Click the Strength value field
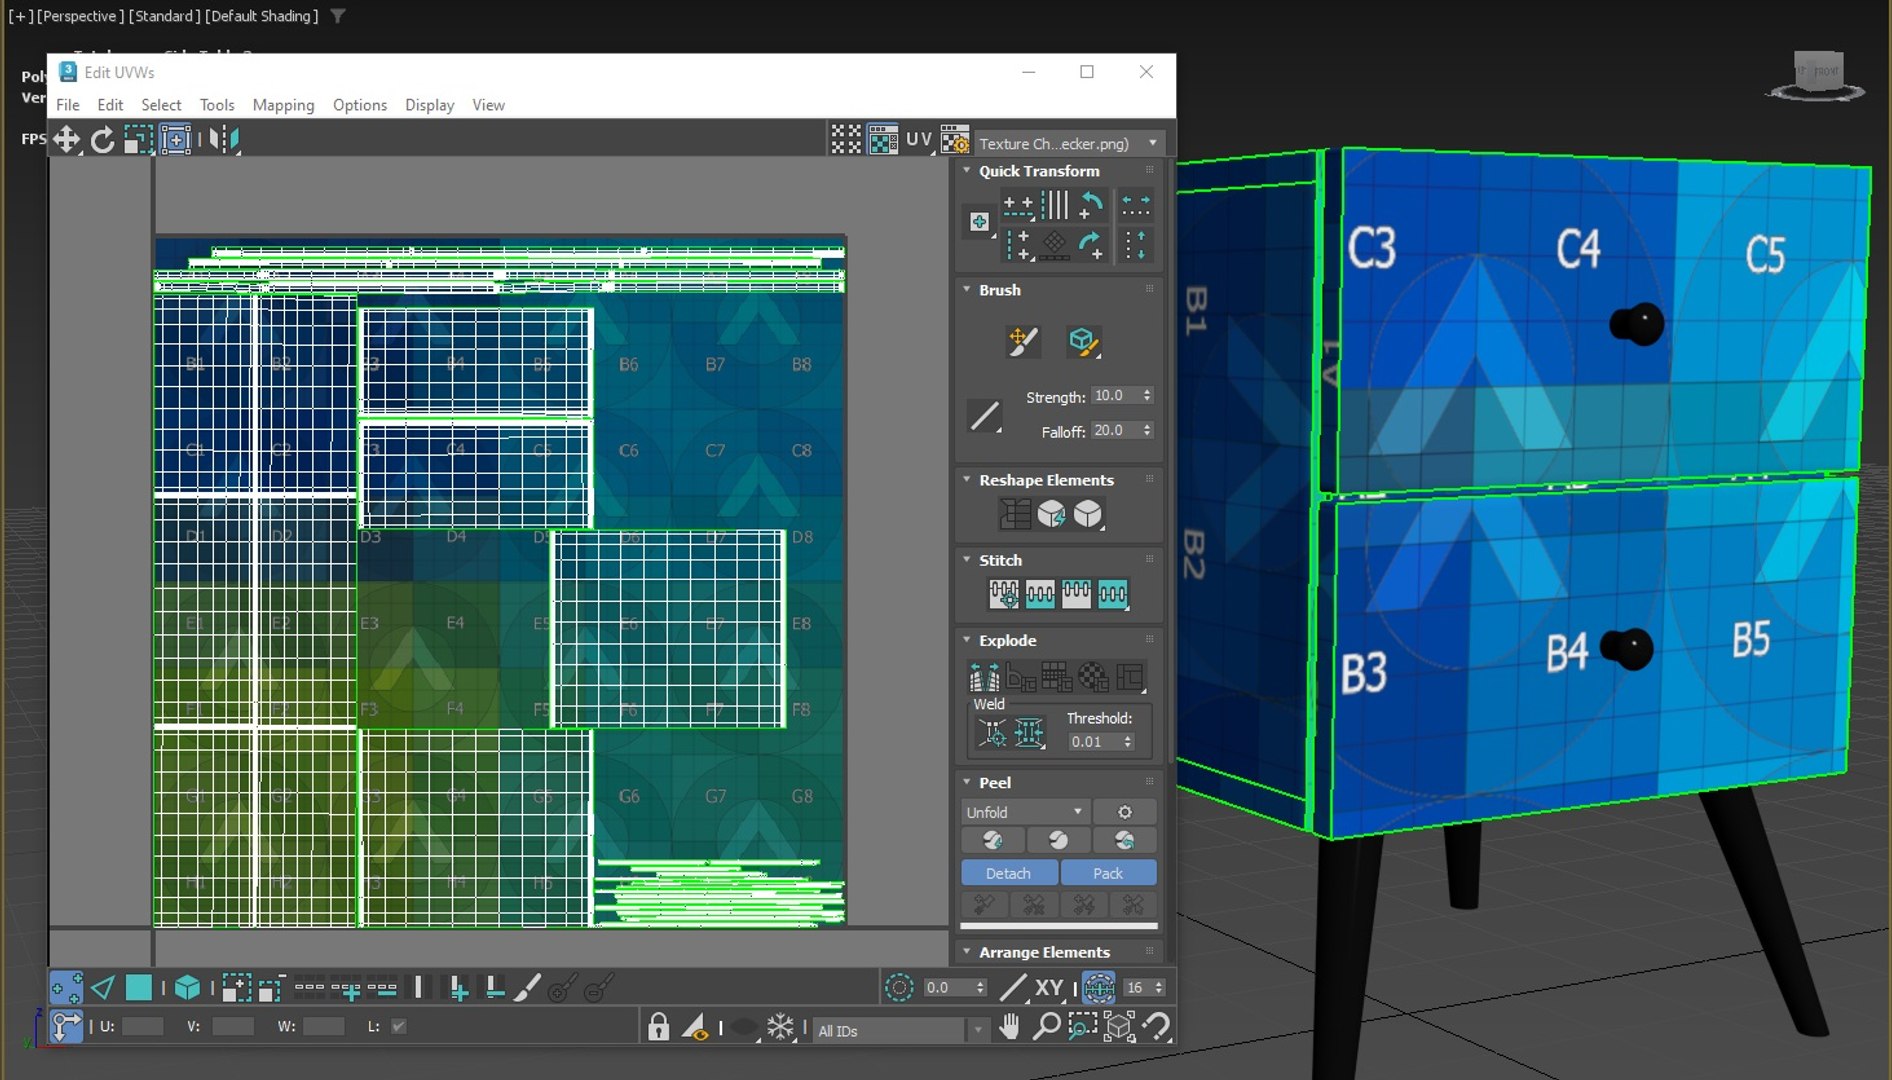 click(x=1115, y=396)
